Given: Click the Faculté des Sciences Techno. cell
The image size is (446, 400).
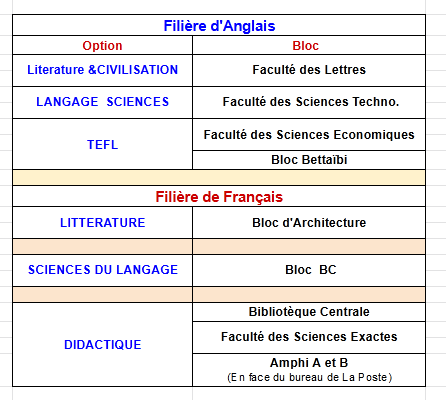Looking at the screenshot, I should 309,102.
